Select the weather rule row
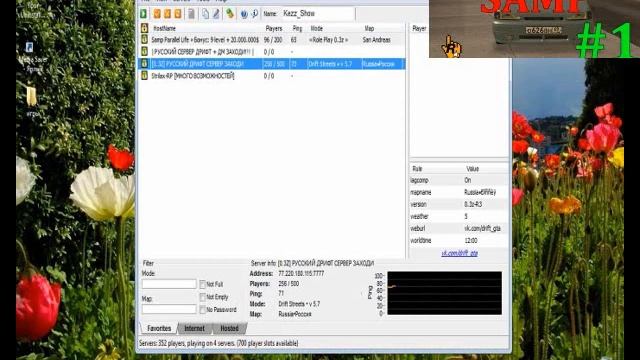 [459, 216]
